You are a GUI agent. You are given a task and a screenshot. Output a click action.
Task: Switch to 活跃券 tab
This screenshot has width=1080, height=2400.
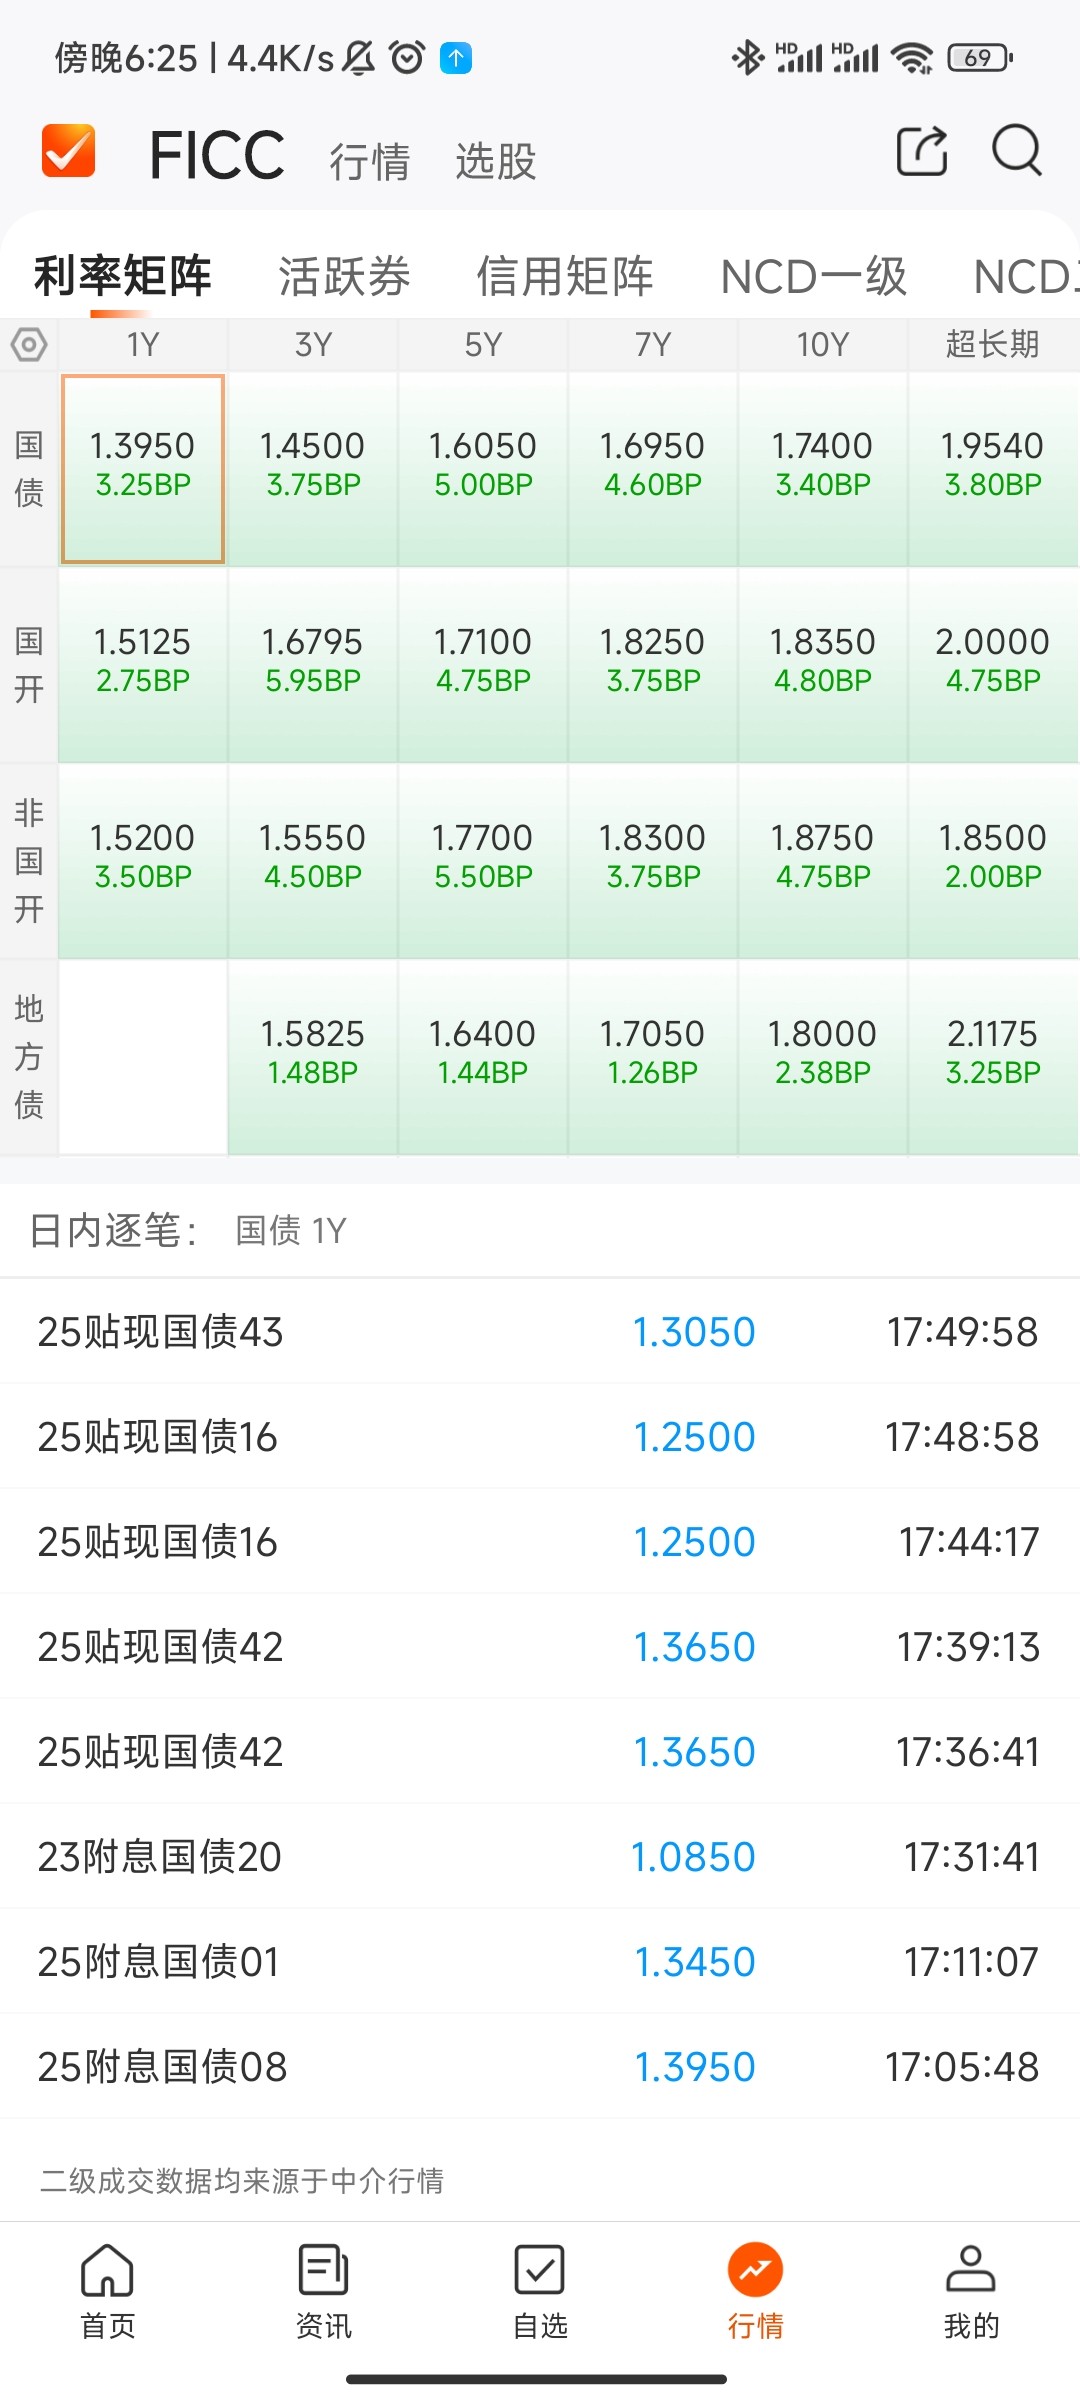(x=344, y=276)
